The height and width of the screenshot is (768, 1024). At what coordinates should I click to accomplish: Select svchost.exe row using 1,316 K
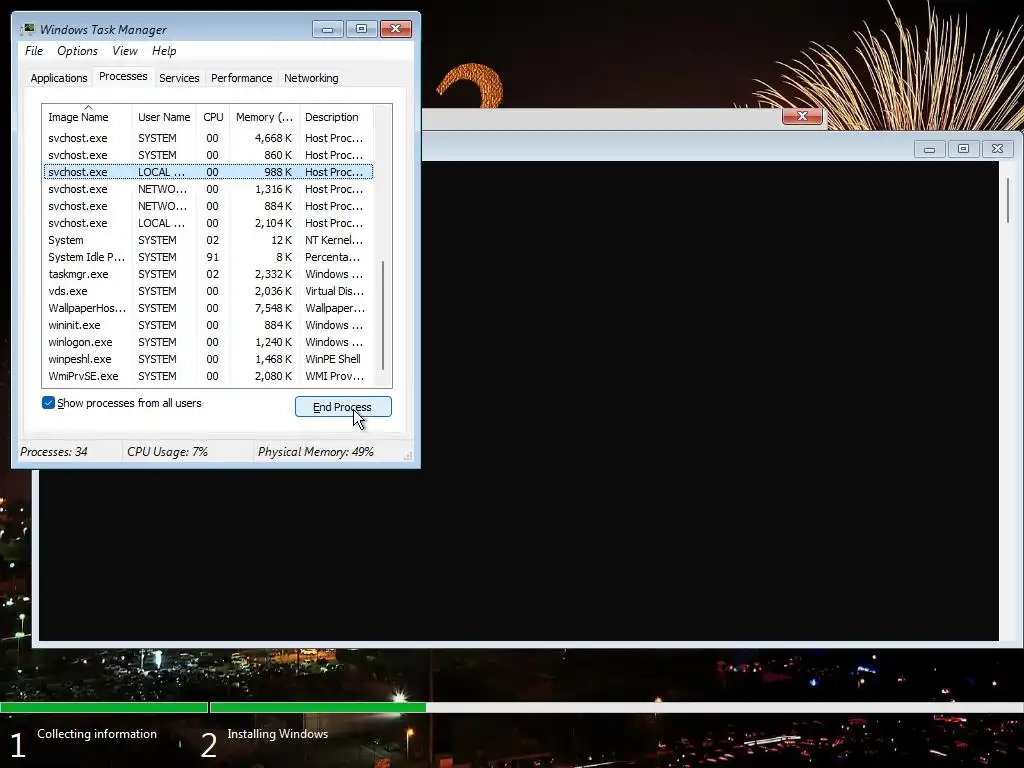coord(208,189)
